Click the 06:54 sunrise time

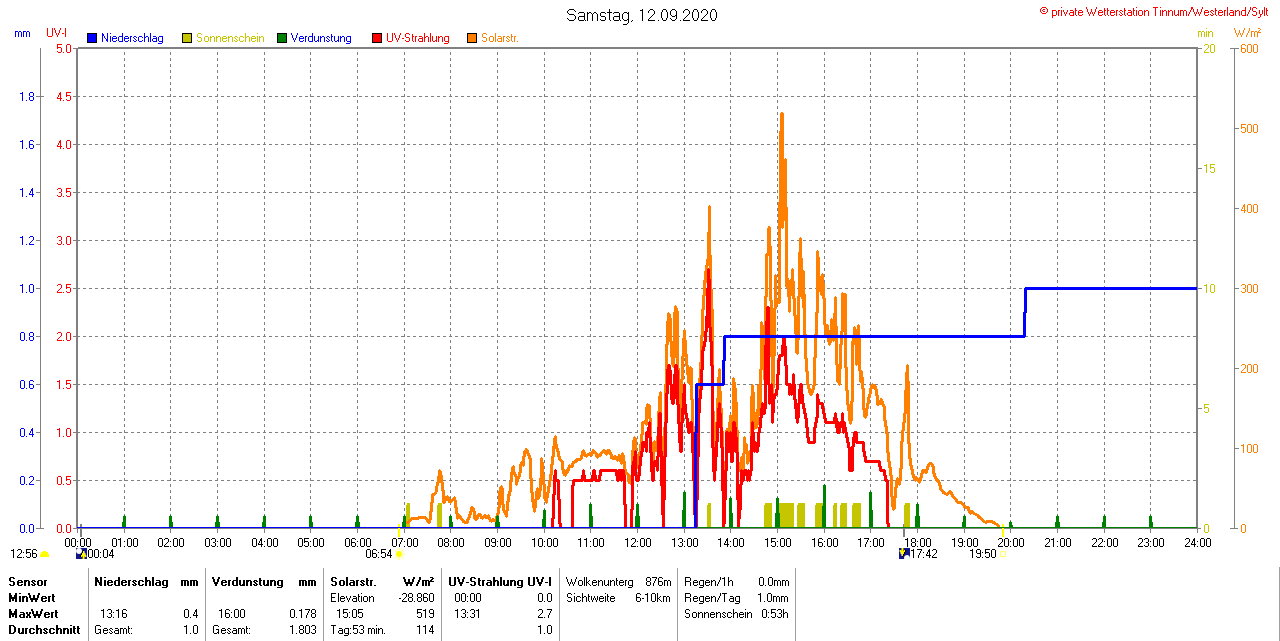[378, 553]
